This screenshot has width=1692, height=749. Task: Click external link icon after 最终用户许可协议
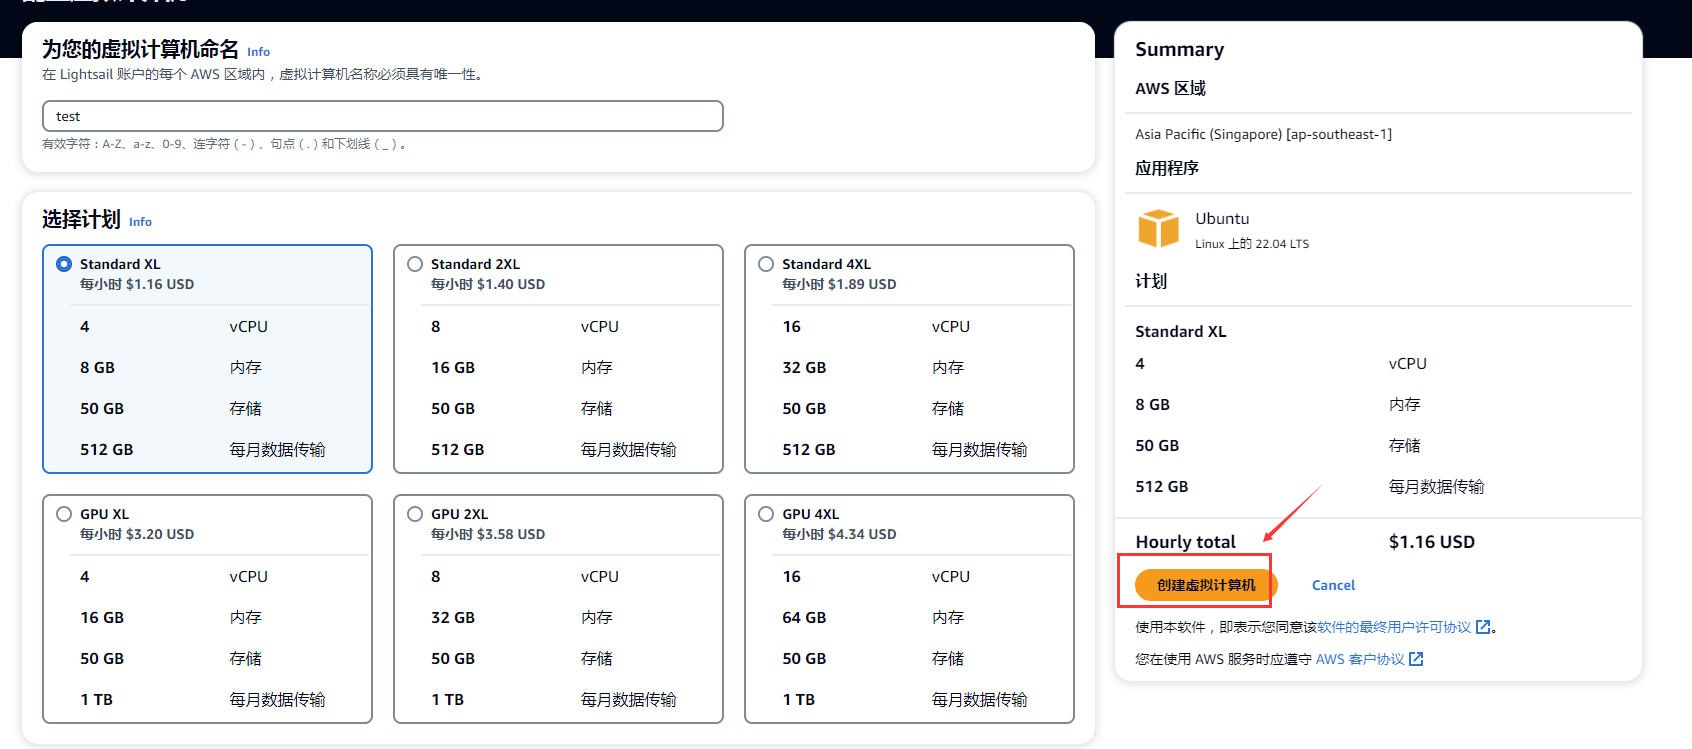(x=1483, y=627)
